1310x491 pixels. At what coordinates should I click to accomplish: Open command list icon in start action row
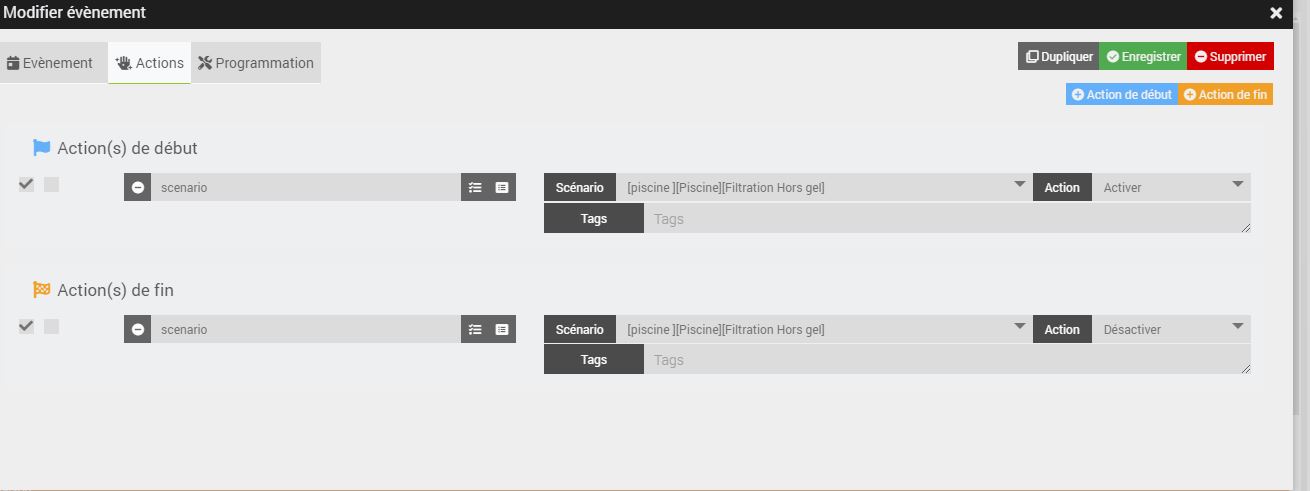coord(502,187)
